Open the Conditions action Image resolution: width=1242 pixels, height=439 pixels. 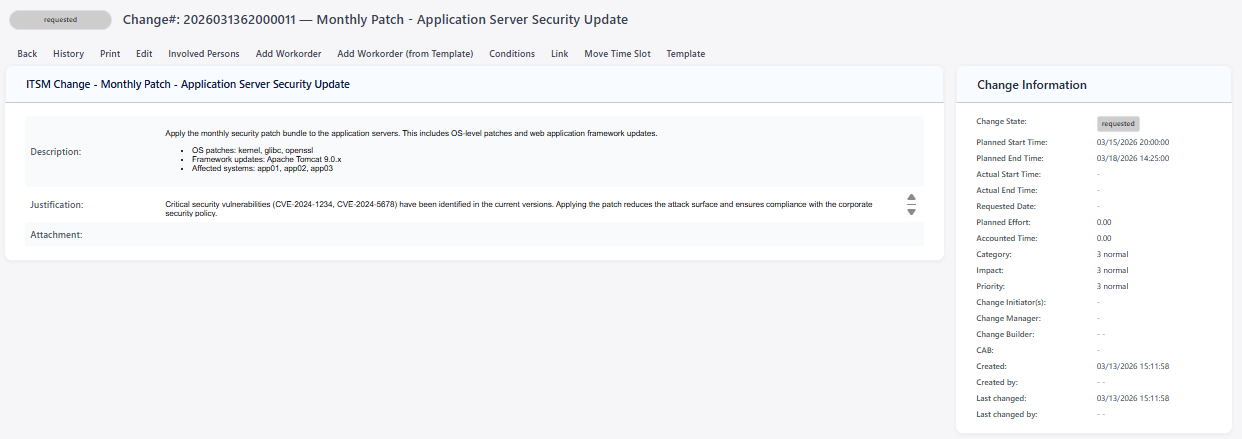(512, 54)
